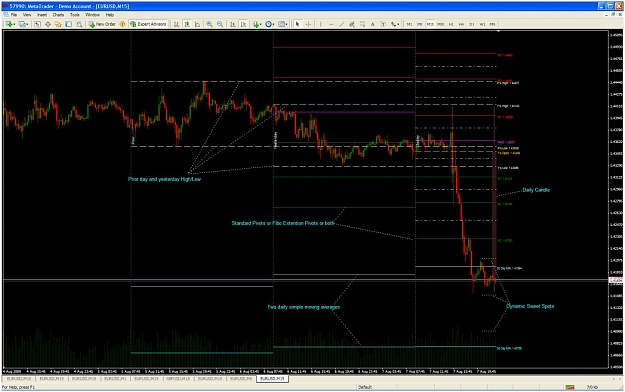Switch to the EURUSD,M1 chart tab
The width and height of the screenshot is (625, 392).
coord(115,379)
